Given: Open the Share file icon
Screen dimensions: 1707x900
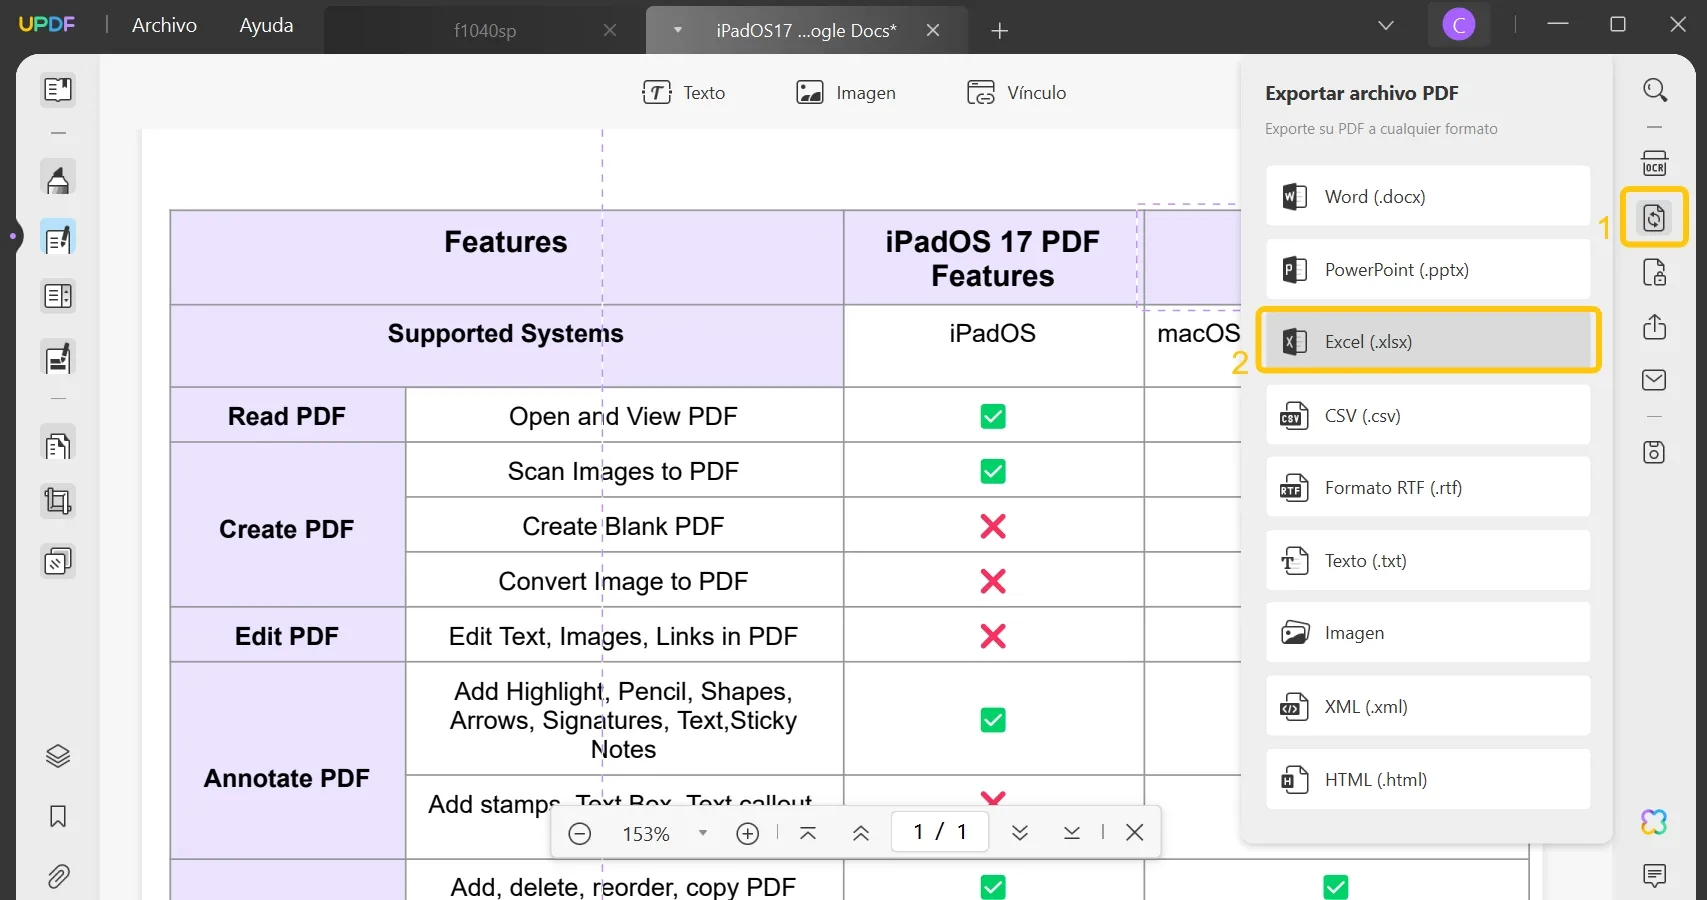Looking at the screenshot, I should (x=1655, y=327).
